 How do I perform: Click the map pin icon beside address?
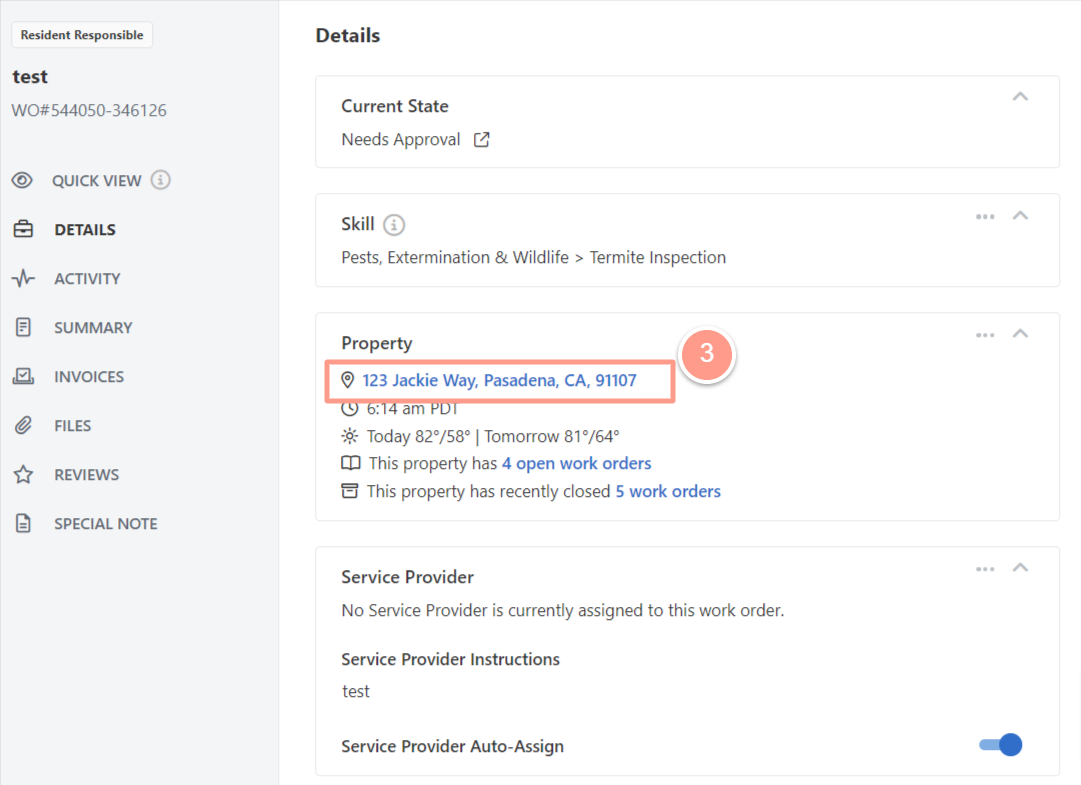tap(347, 380)
